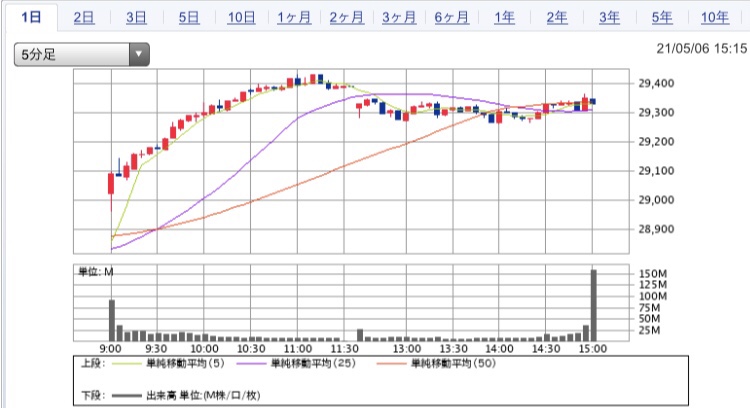Click the 10:30 time axis label
The image size is (750, 408).
[x=251, y=349]
